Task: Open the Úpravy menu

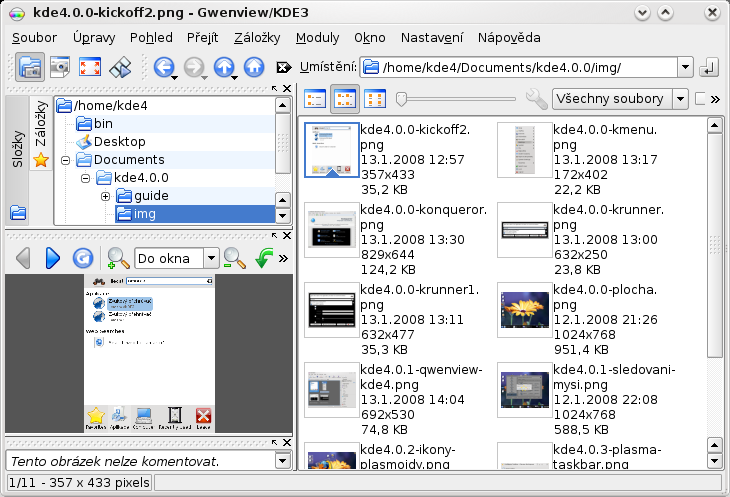Action: coord(94,37)
